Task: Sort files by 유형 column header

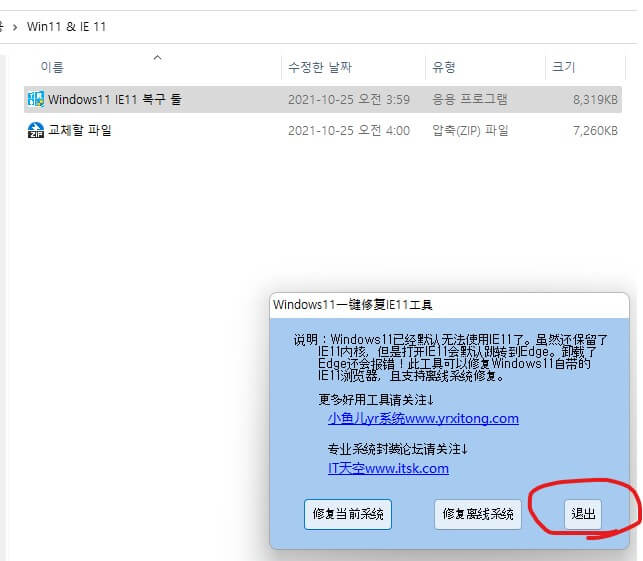Action: (x=444, y=67)
